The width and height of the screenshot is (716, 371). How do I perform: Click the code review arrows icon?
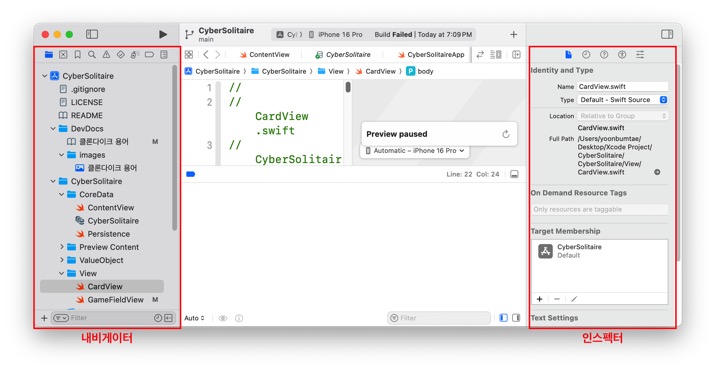pyautogui.click(x=480, y=54)
